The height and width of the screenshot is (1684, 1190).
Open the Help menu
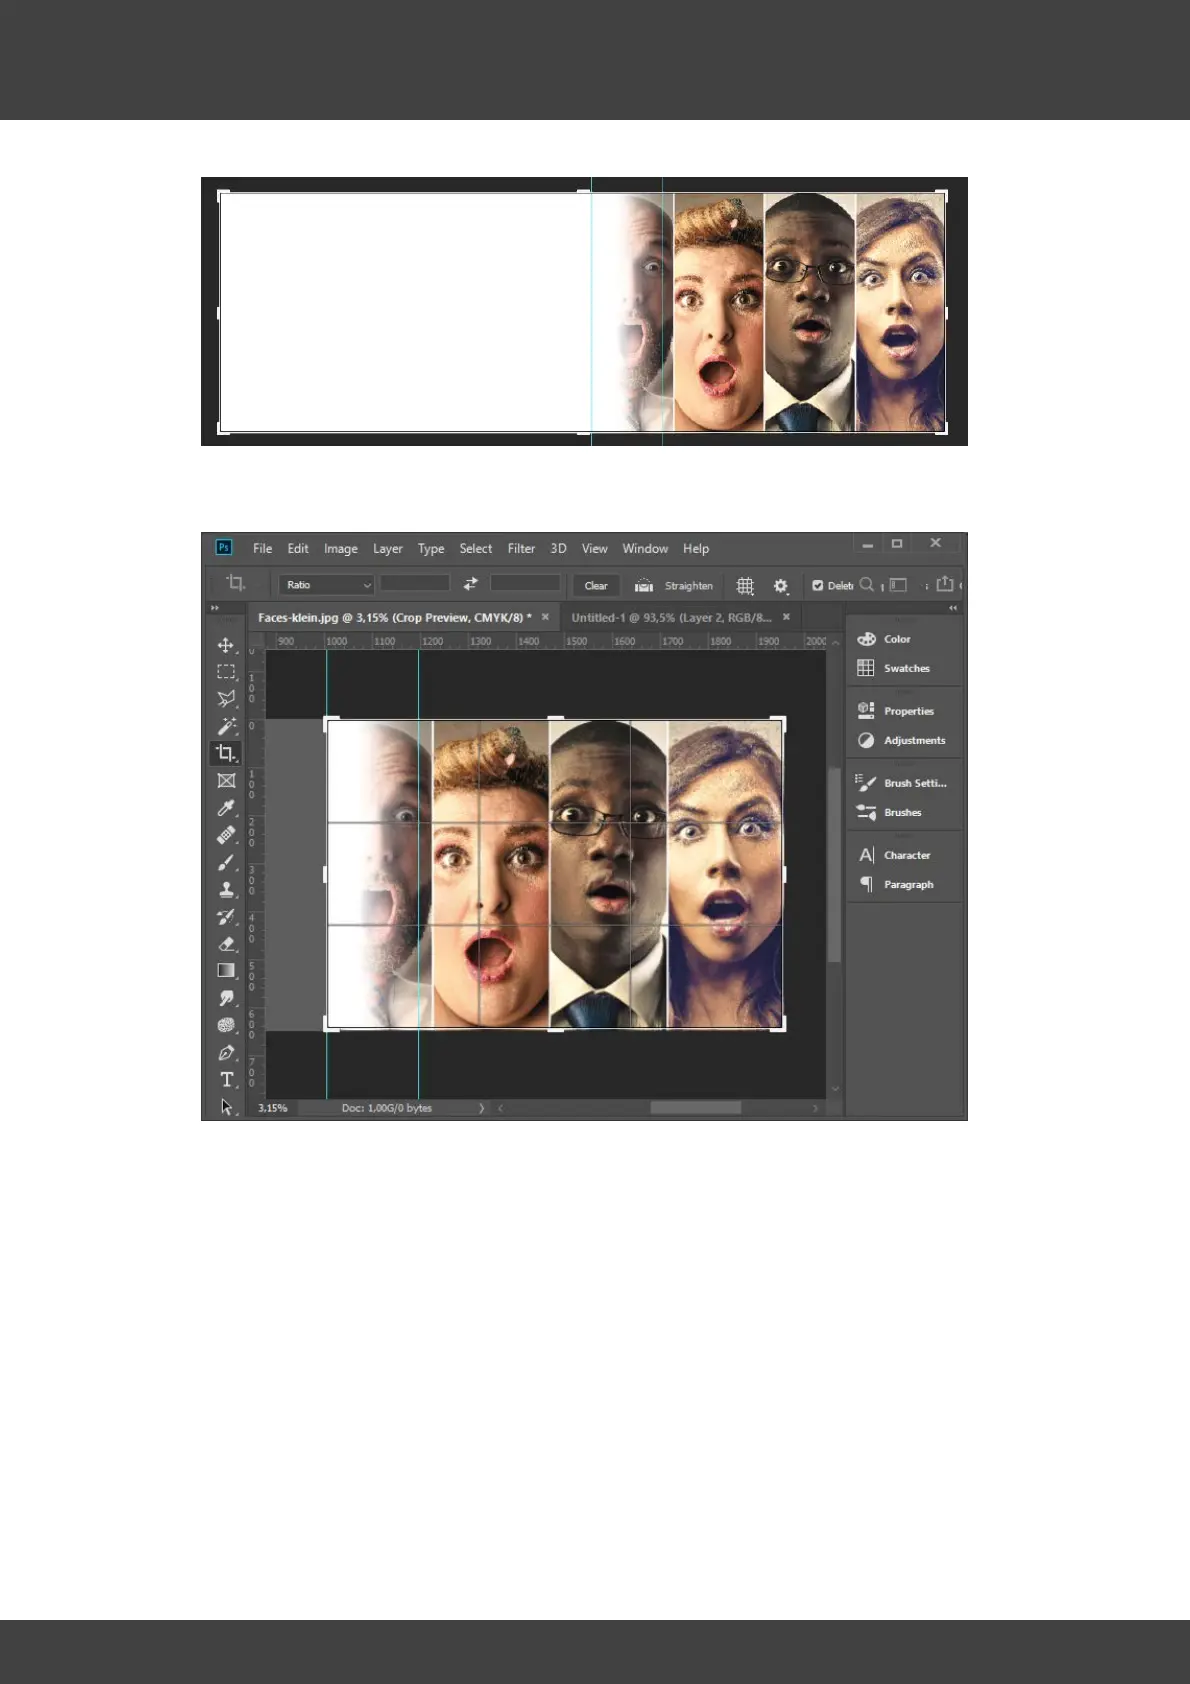click(696, 548)
